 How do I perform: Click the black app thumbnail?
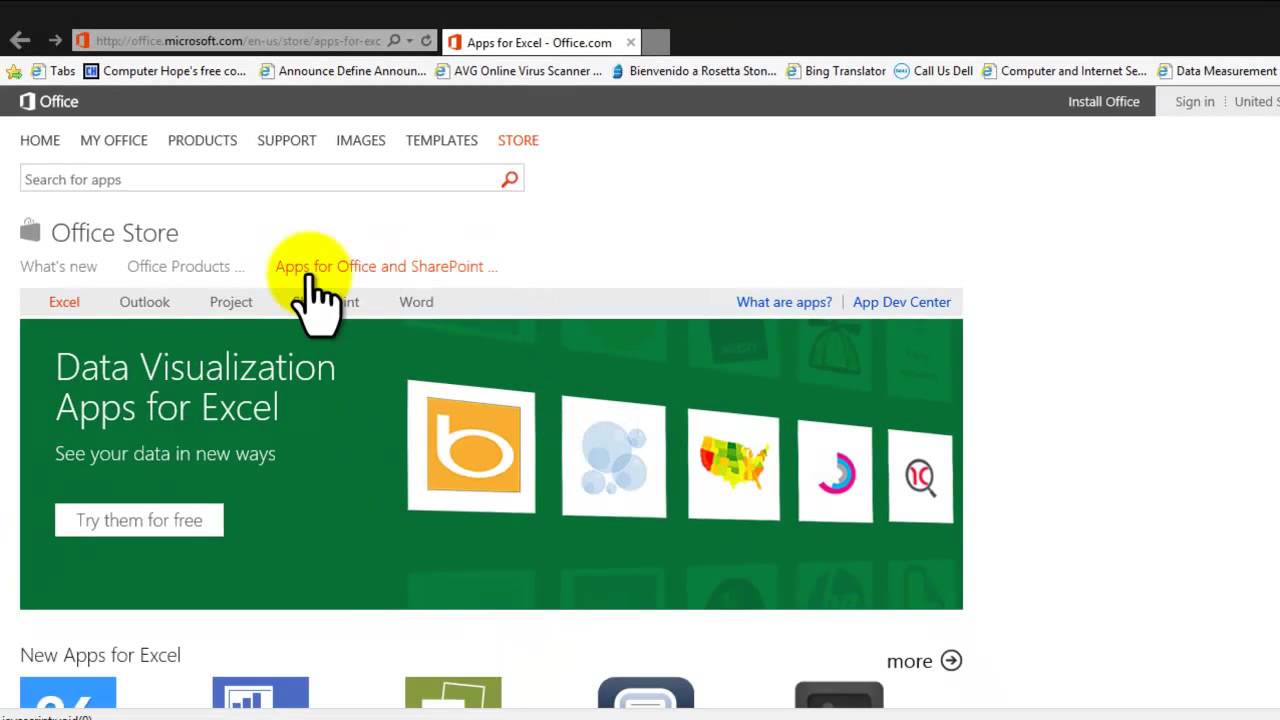pos(838,695)
